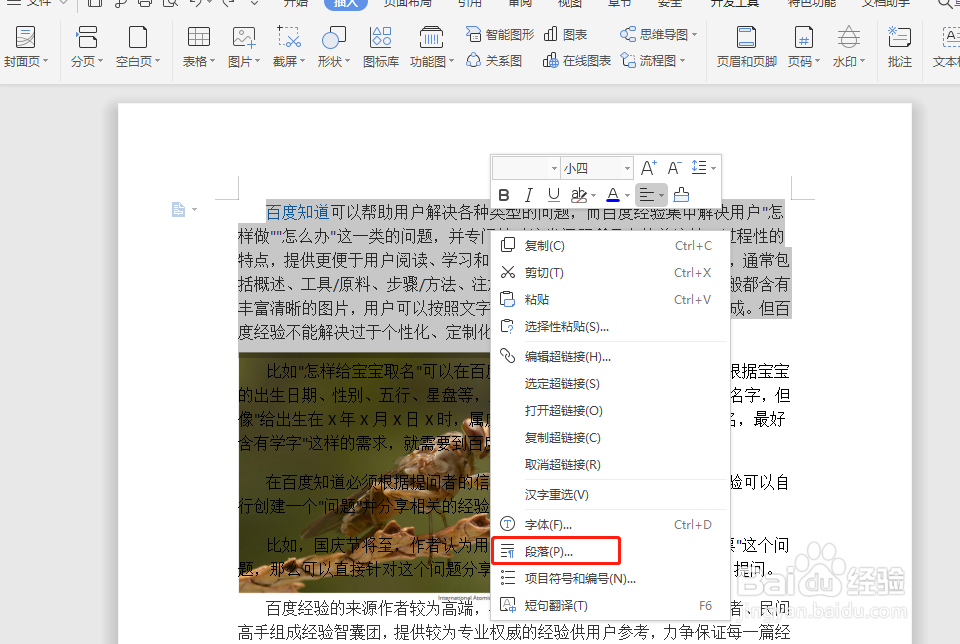960x644 pixels.
Task: Apply the font color A swatch
Action: (612, 195)
